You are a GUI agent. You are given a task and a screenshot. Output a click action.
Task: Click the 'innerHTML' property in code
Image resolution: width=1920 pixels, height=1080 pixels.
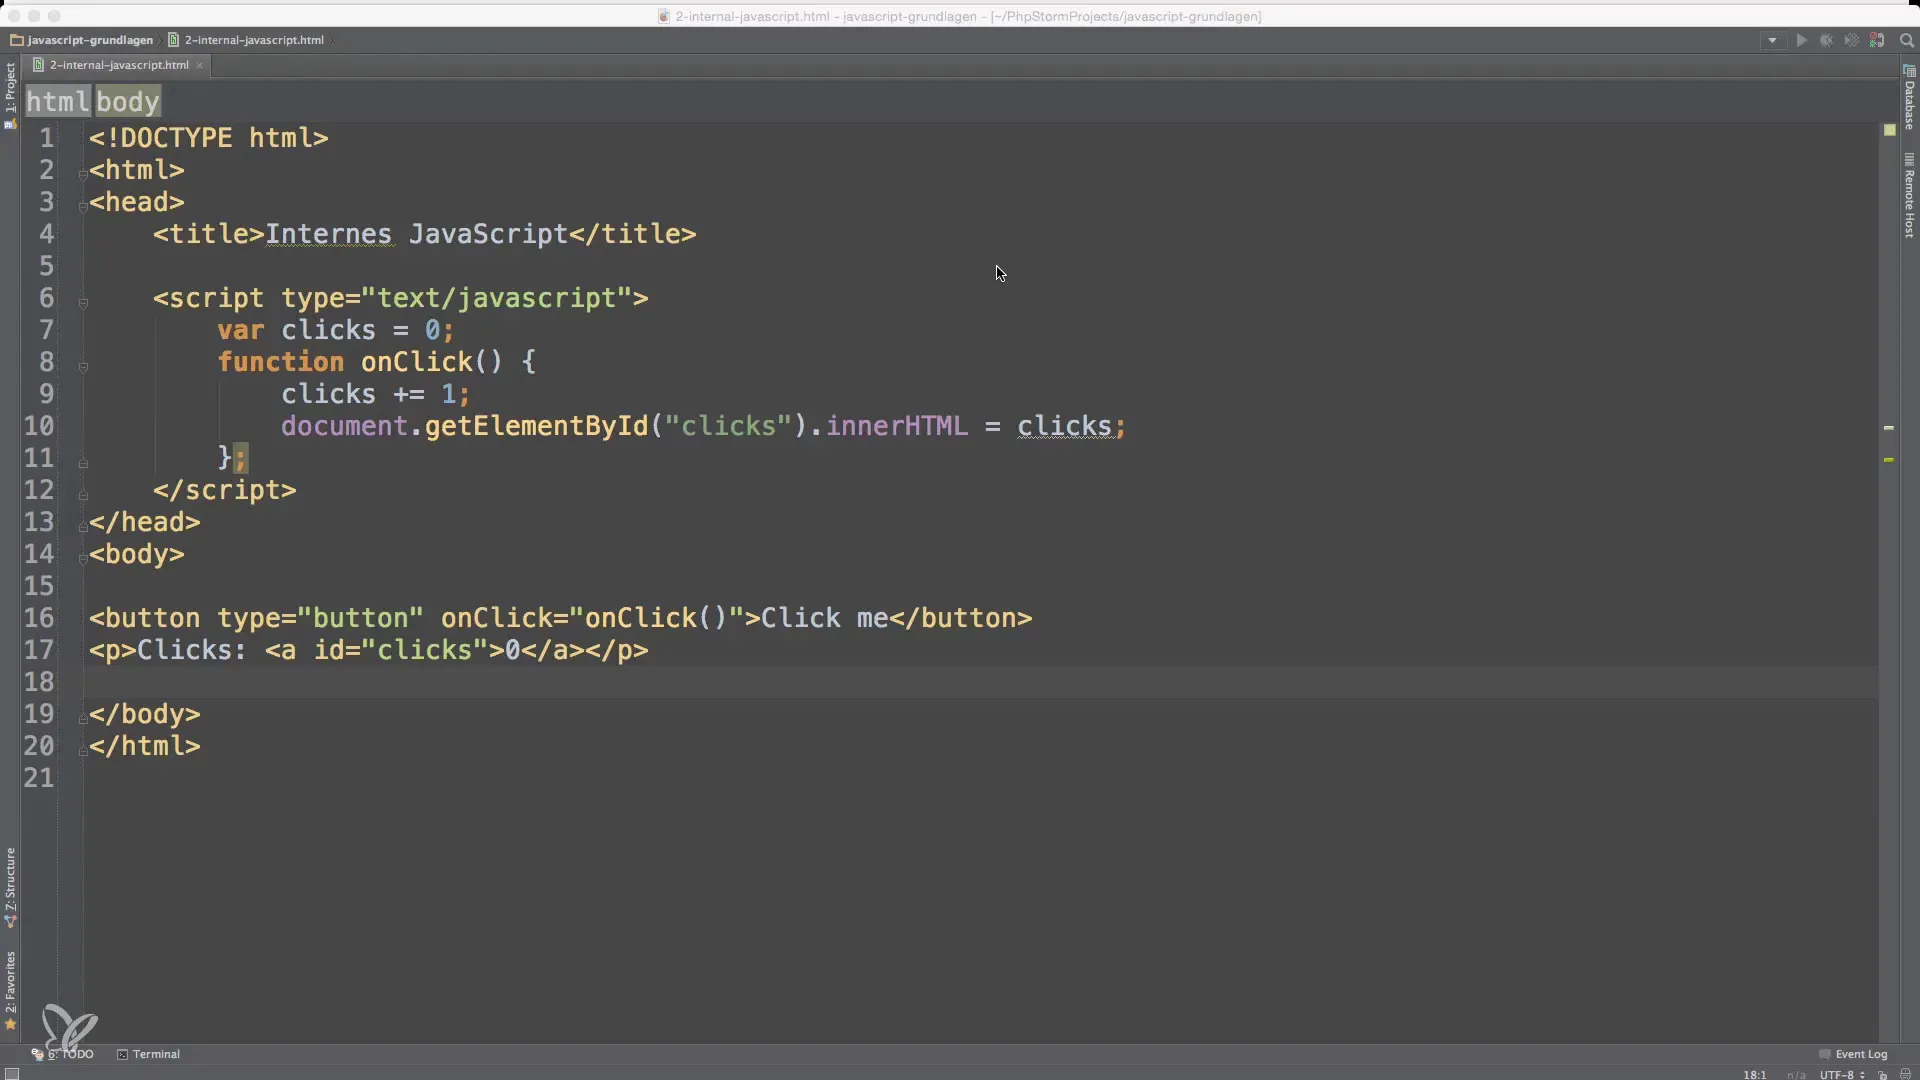(x=897, y=426)
